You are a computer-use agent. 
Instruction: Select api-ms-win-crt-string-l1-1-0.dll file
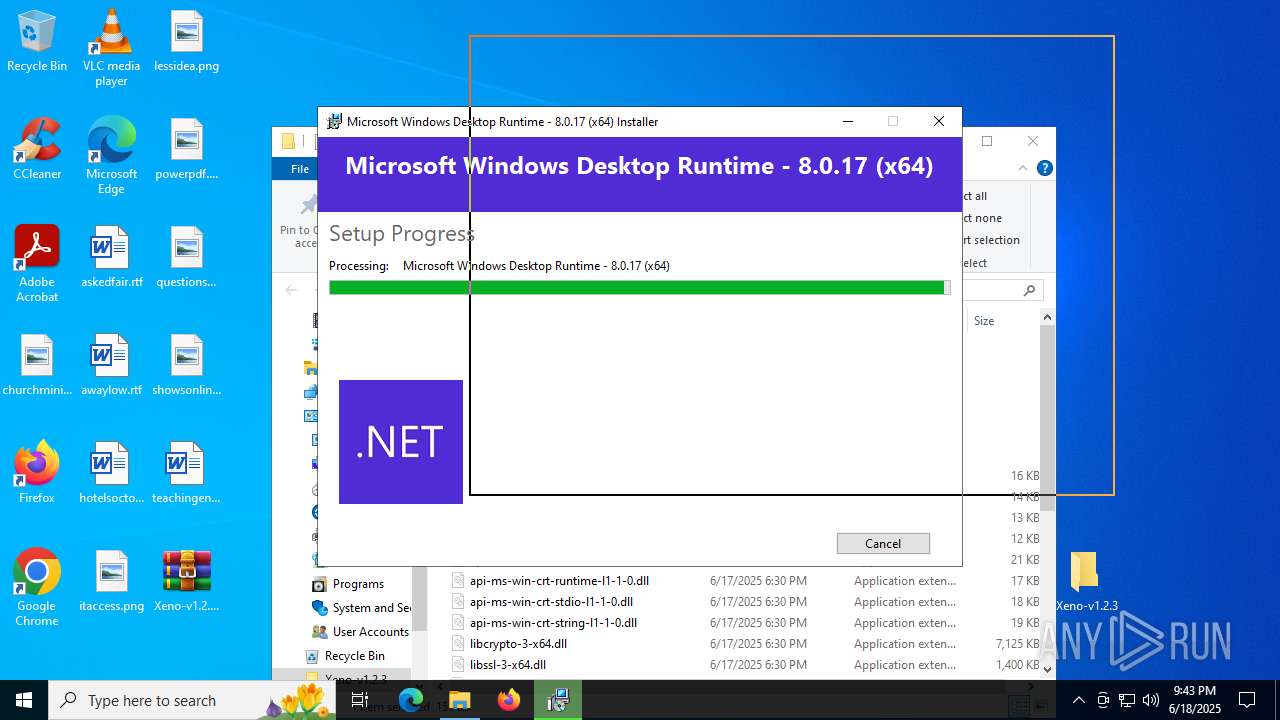[x=553, y=622]
